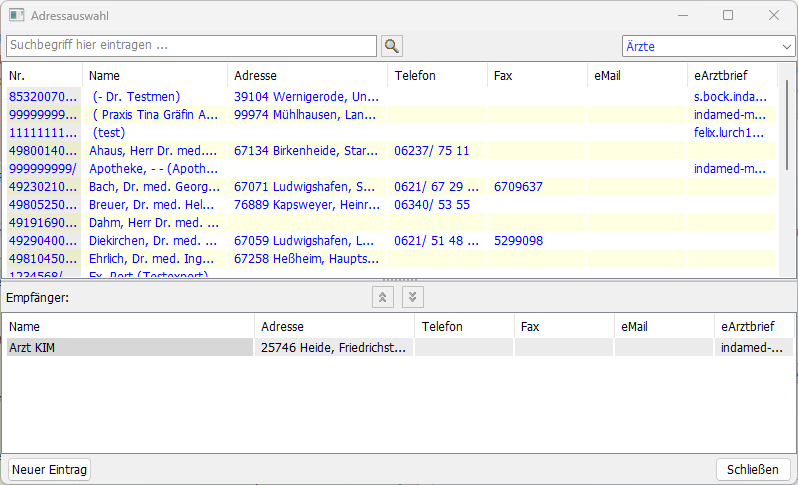Viewport: 798px width, 485px height.
Task: Select the Diekirchen, Dr. med. row
Action: (153, 241)
